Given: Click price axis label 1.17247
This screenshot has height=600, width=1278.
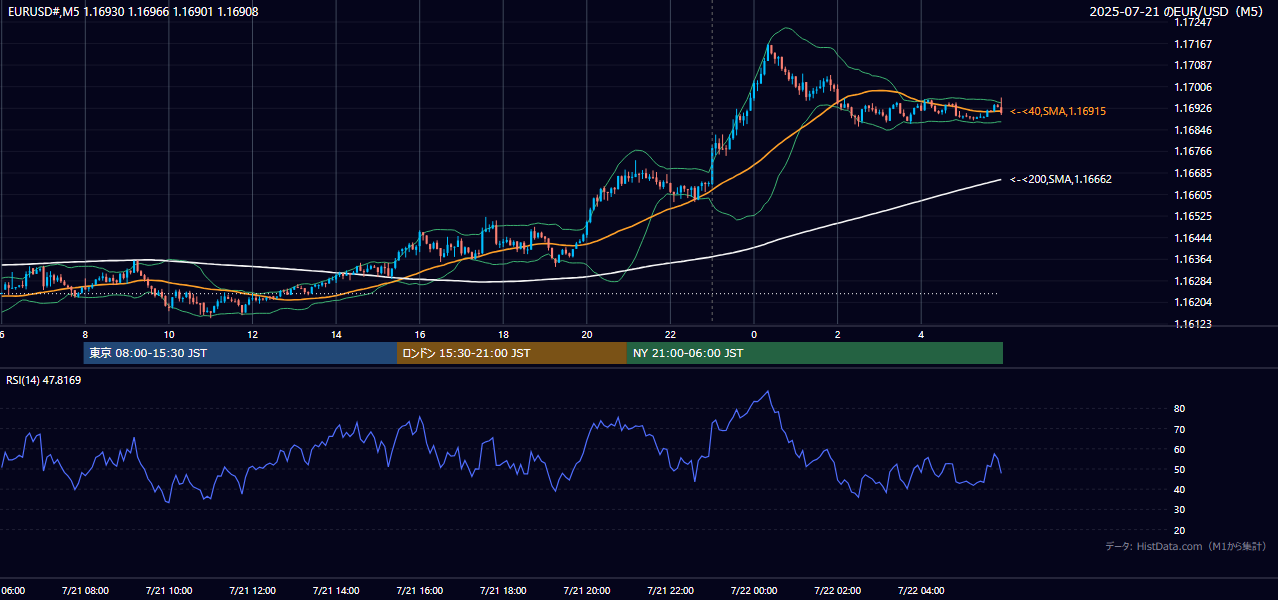Looking at the screenshot, I should pos(1192,21).
